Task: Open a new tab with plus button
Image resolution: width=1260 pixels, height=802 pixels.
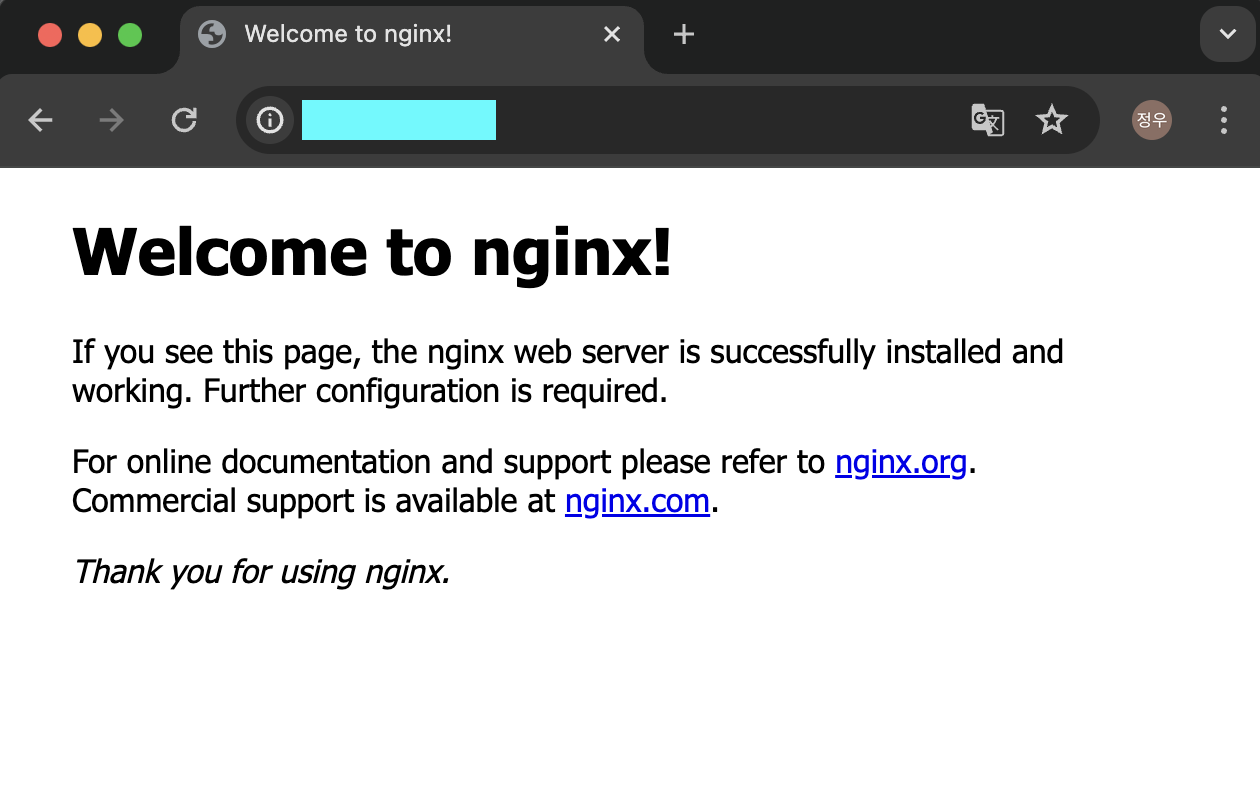Action: click(x=683, y=35)
